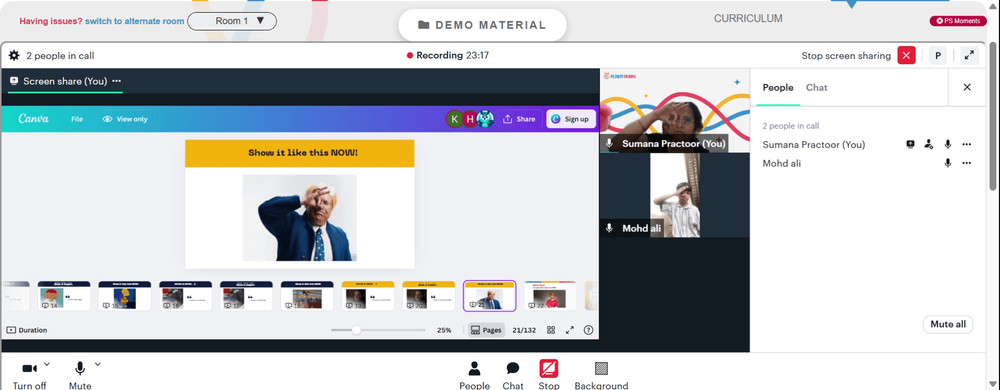Select page thumbnail 19
The width and height of the screenshot is (1000, 390).
coord(368,296)
